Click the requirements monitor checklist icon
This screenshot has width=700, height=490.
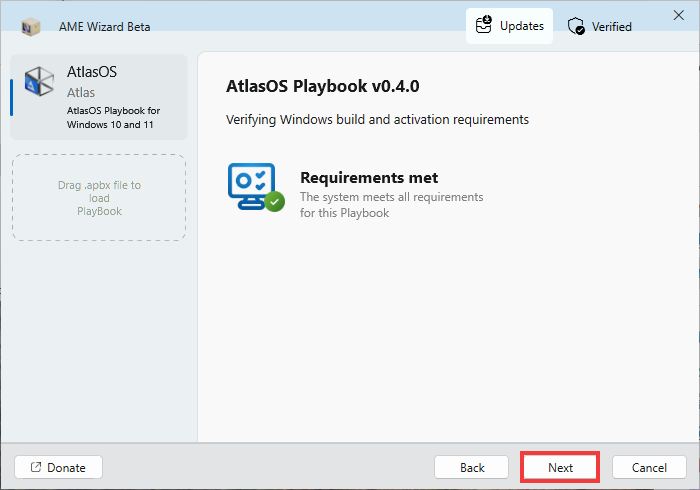[x=252, y=186]
